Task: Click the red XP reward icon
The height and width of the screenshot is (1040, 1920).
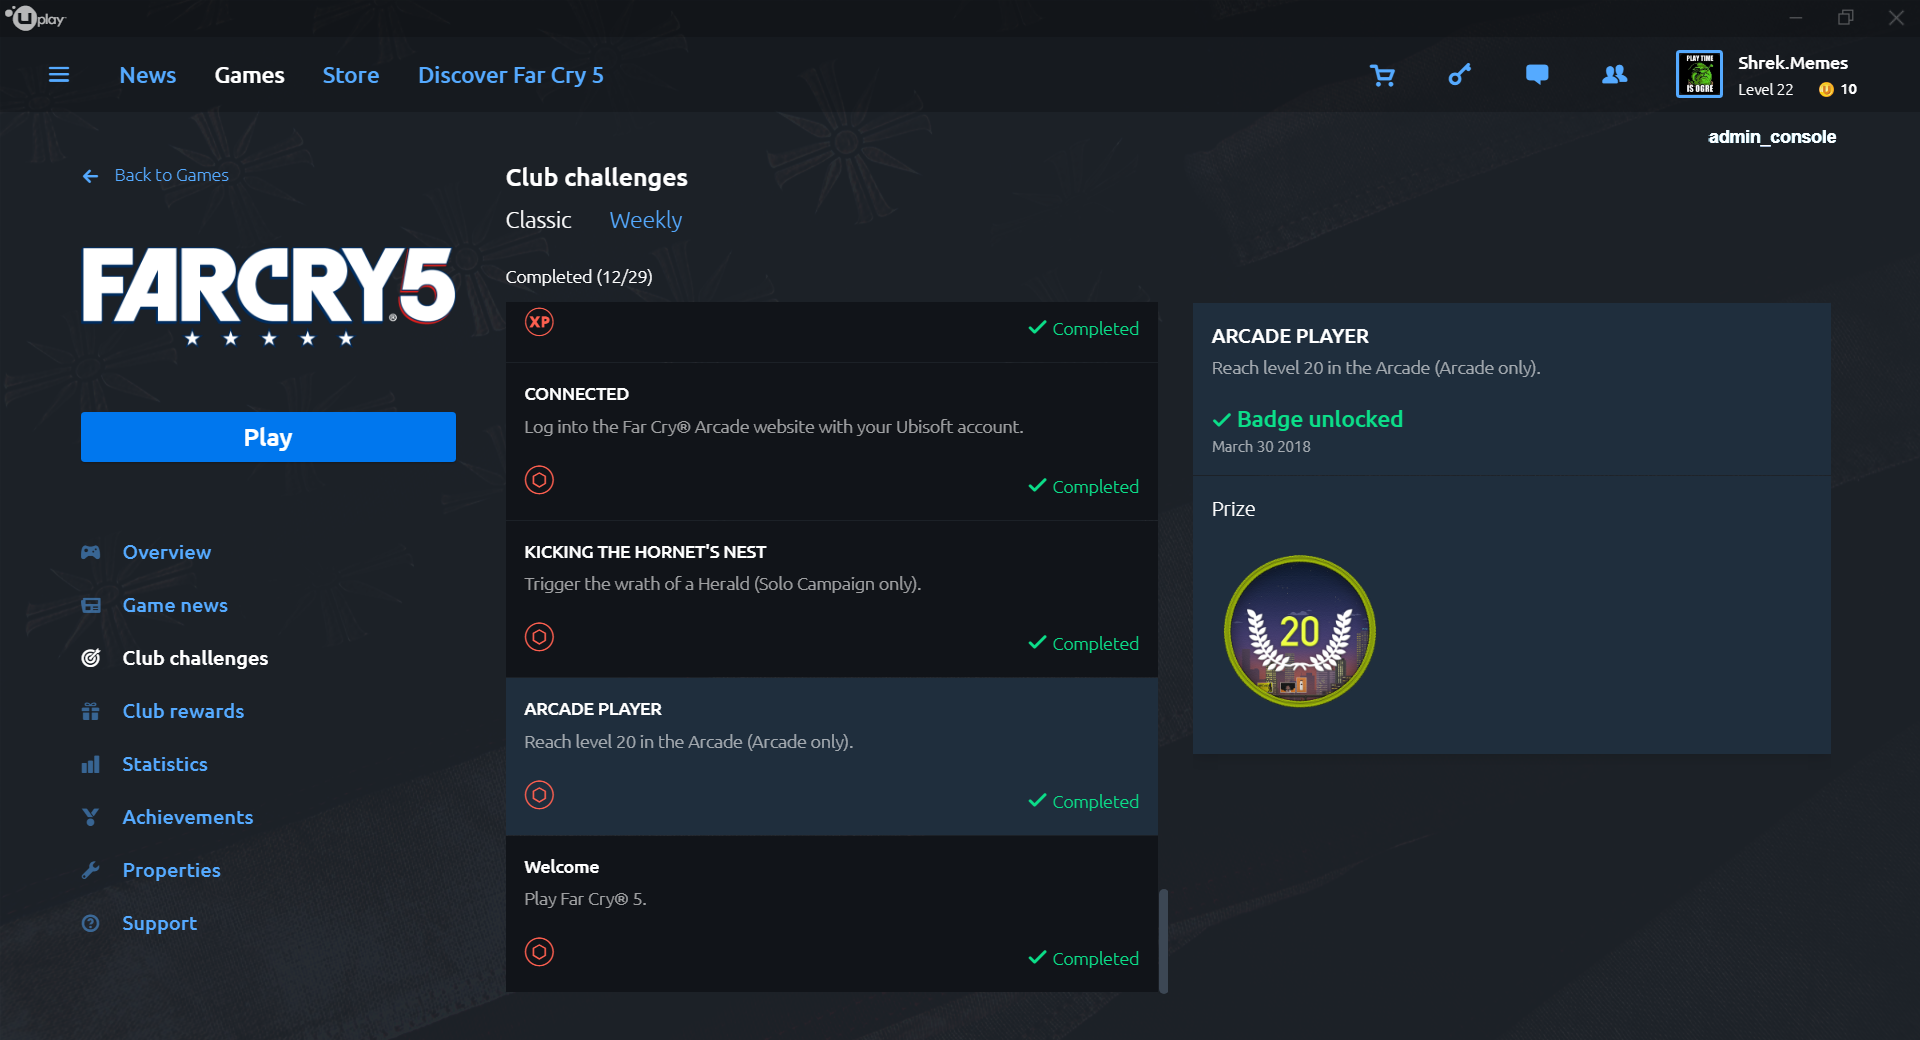Action: tap(539, 322)
